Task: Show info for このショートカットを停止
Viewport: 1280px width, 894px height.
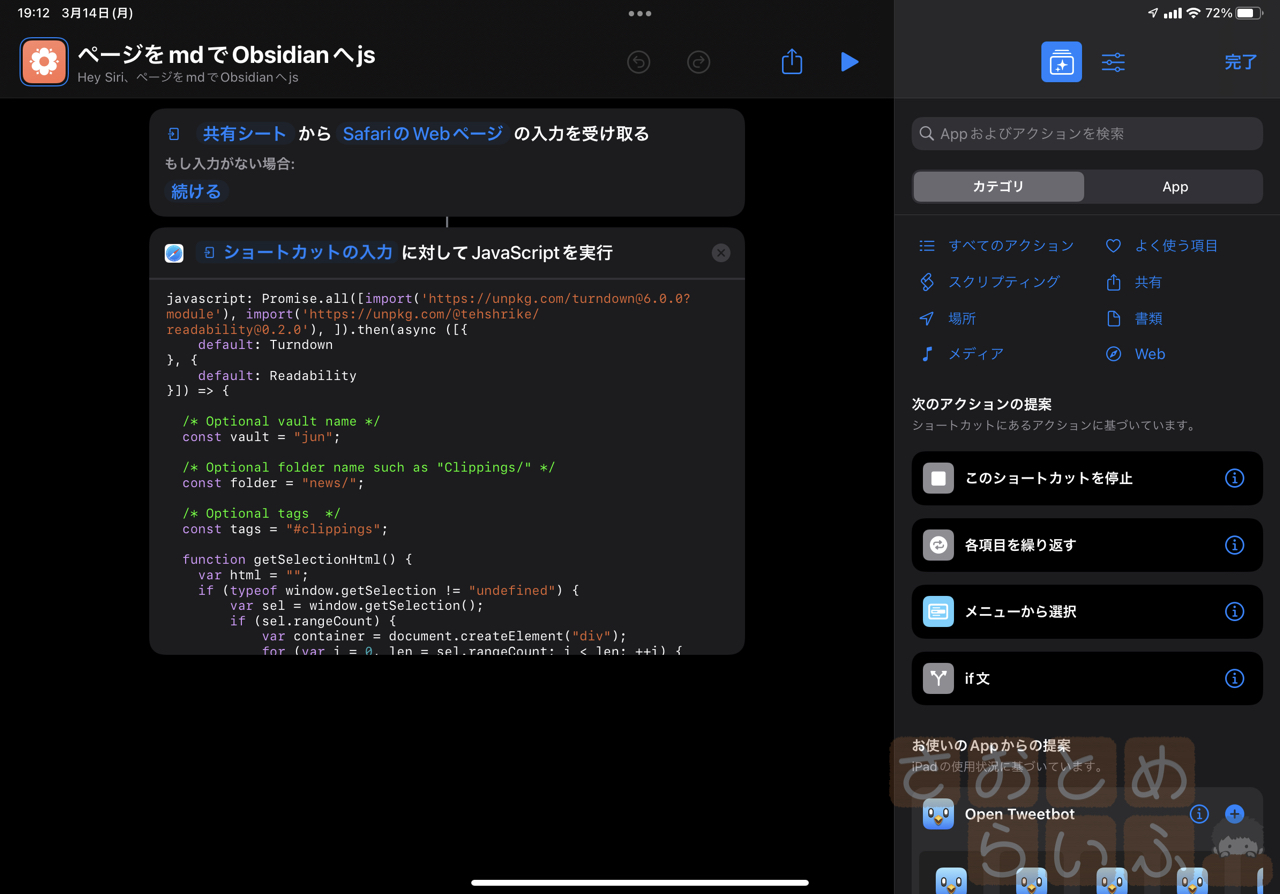Action: coord(1235,478)
